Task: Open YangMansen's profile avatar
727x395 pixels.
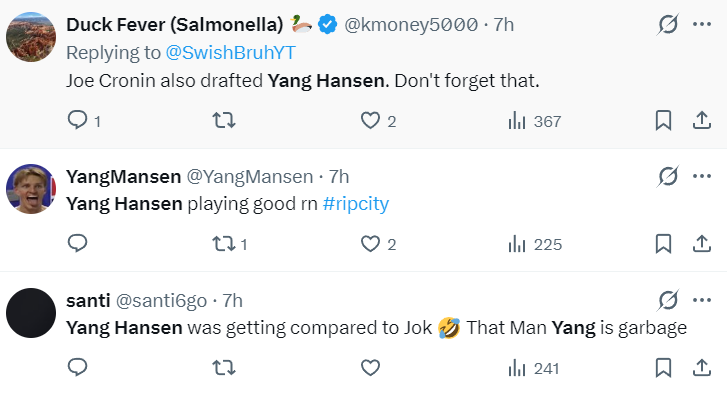Action: tap(31, 189)
